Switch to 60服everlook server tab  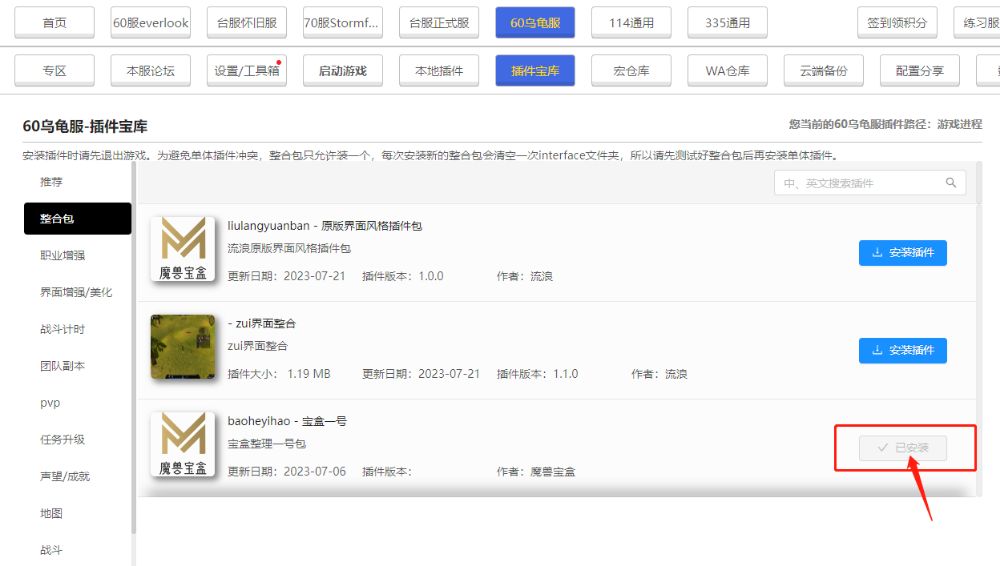click(151, 23)
